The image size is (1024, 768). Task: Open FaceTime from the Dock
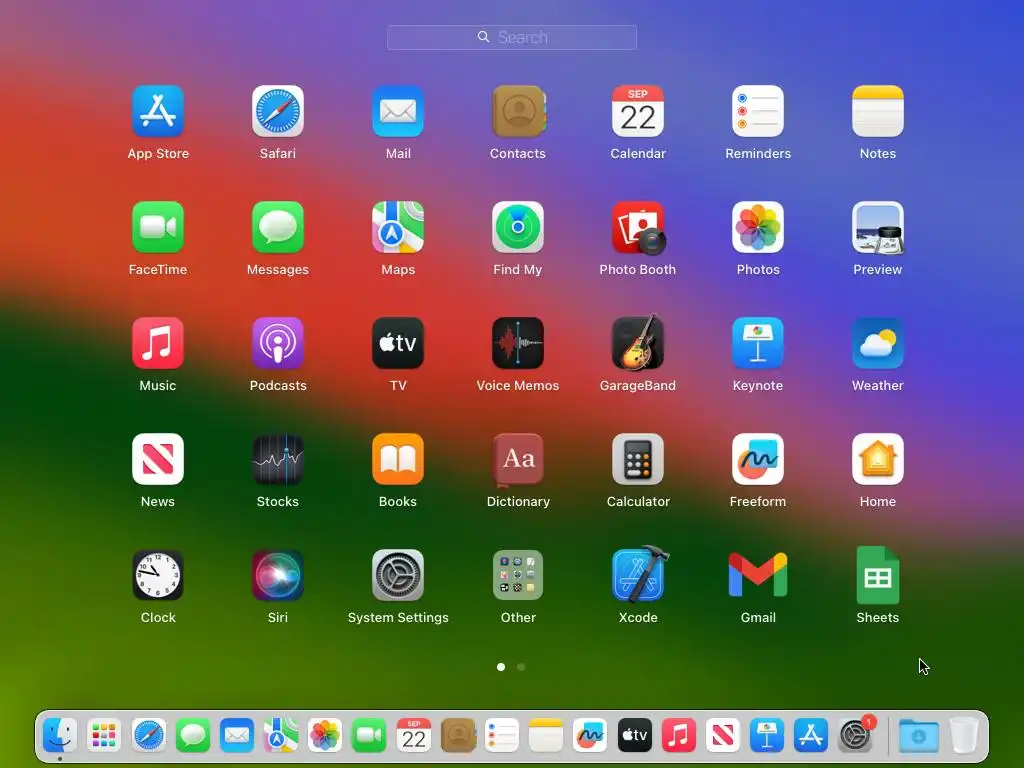369,735
